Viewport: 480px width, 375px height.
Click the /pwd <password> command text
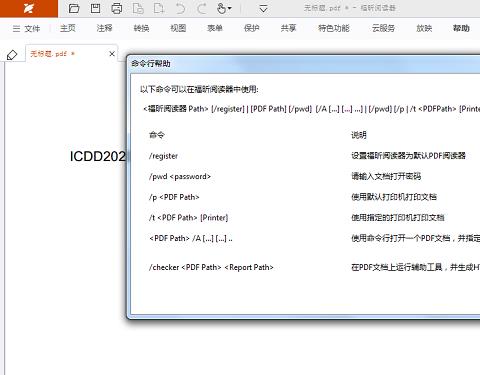[x=180, y=176]
